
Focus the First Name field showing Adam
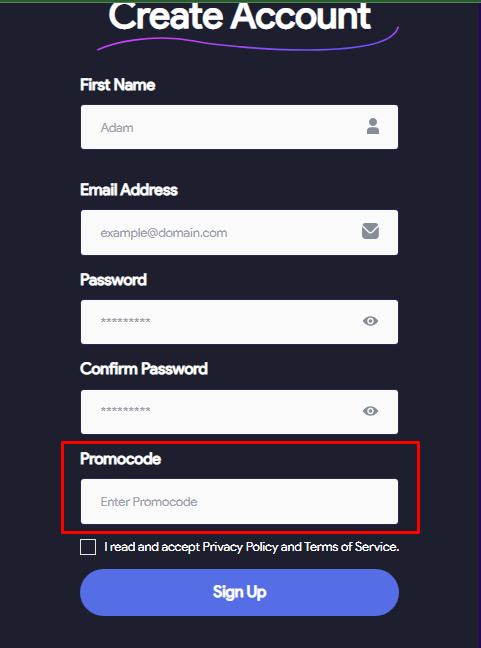[x=239, y=127]
